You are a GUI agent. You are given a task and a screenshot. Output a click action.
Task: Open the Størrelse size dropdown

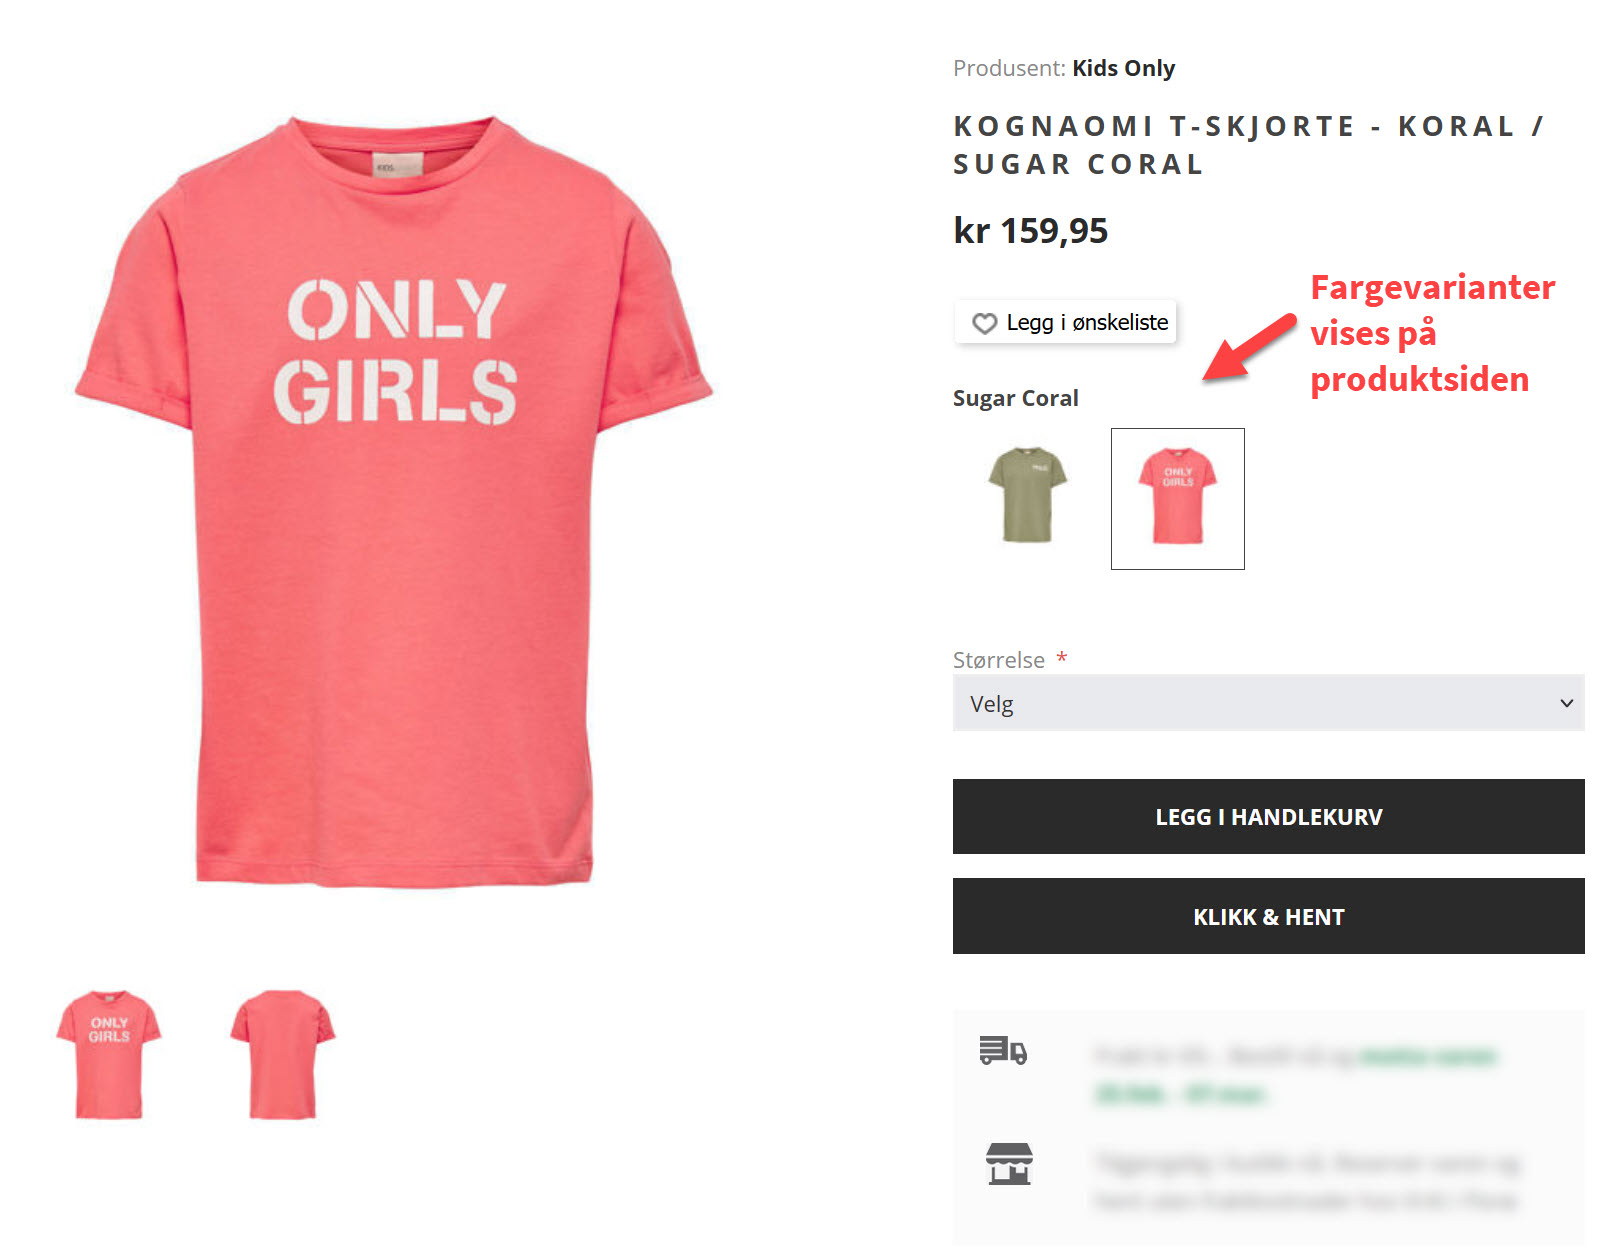pos(1267,703)
